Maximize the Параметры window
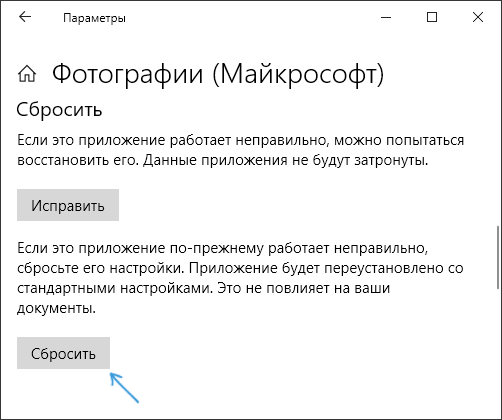The height and width of the screenshot is (420, 502). [x=432, y=17]
